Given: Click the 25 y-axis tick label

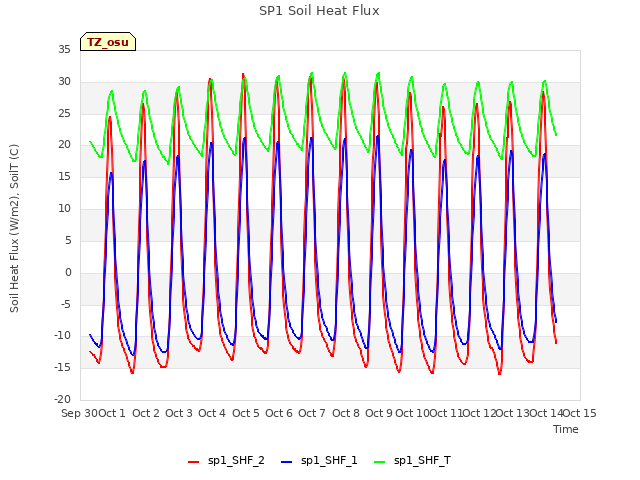Looking at the screenshot, I should click(64, 113).
